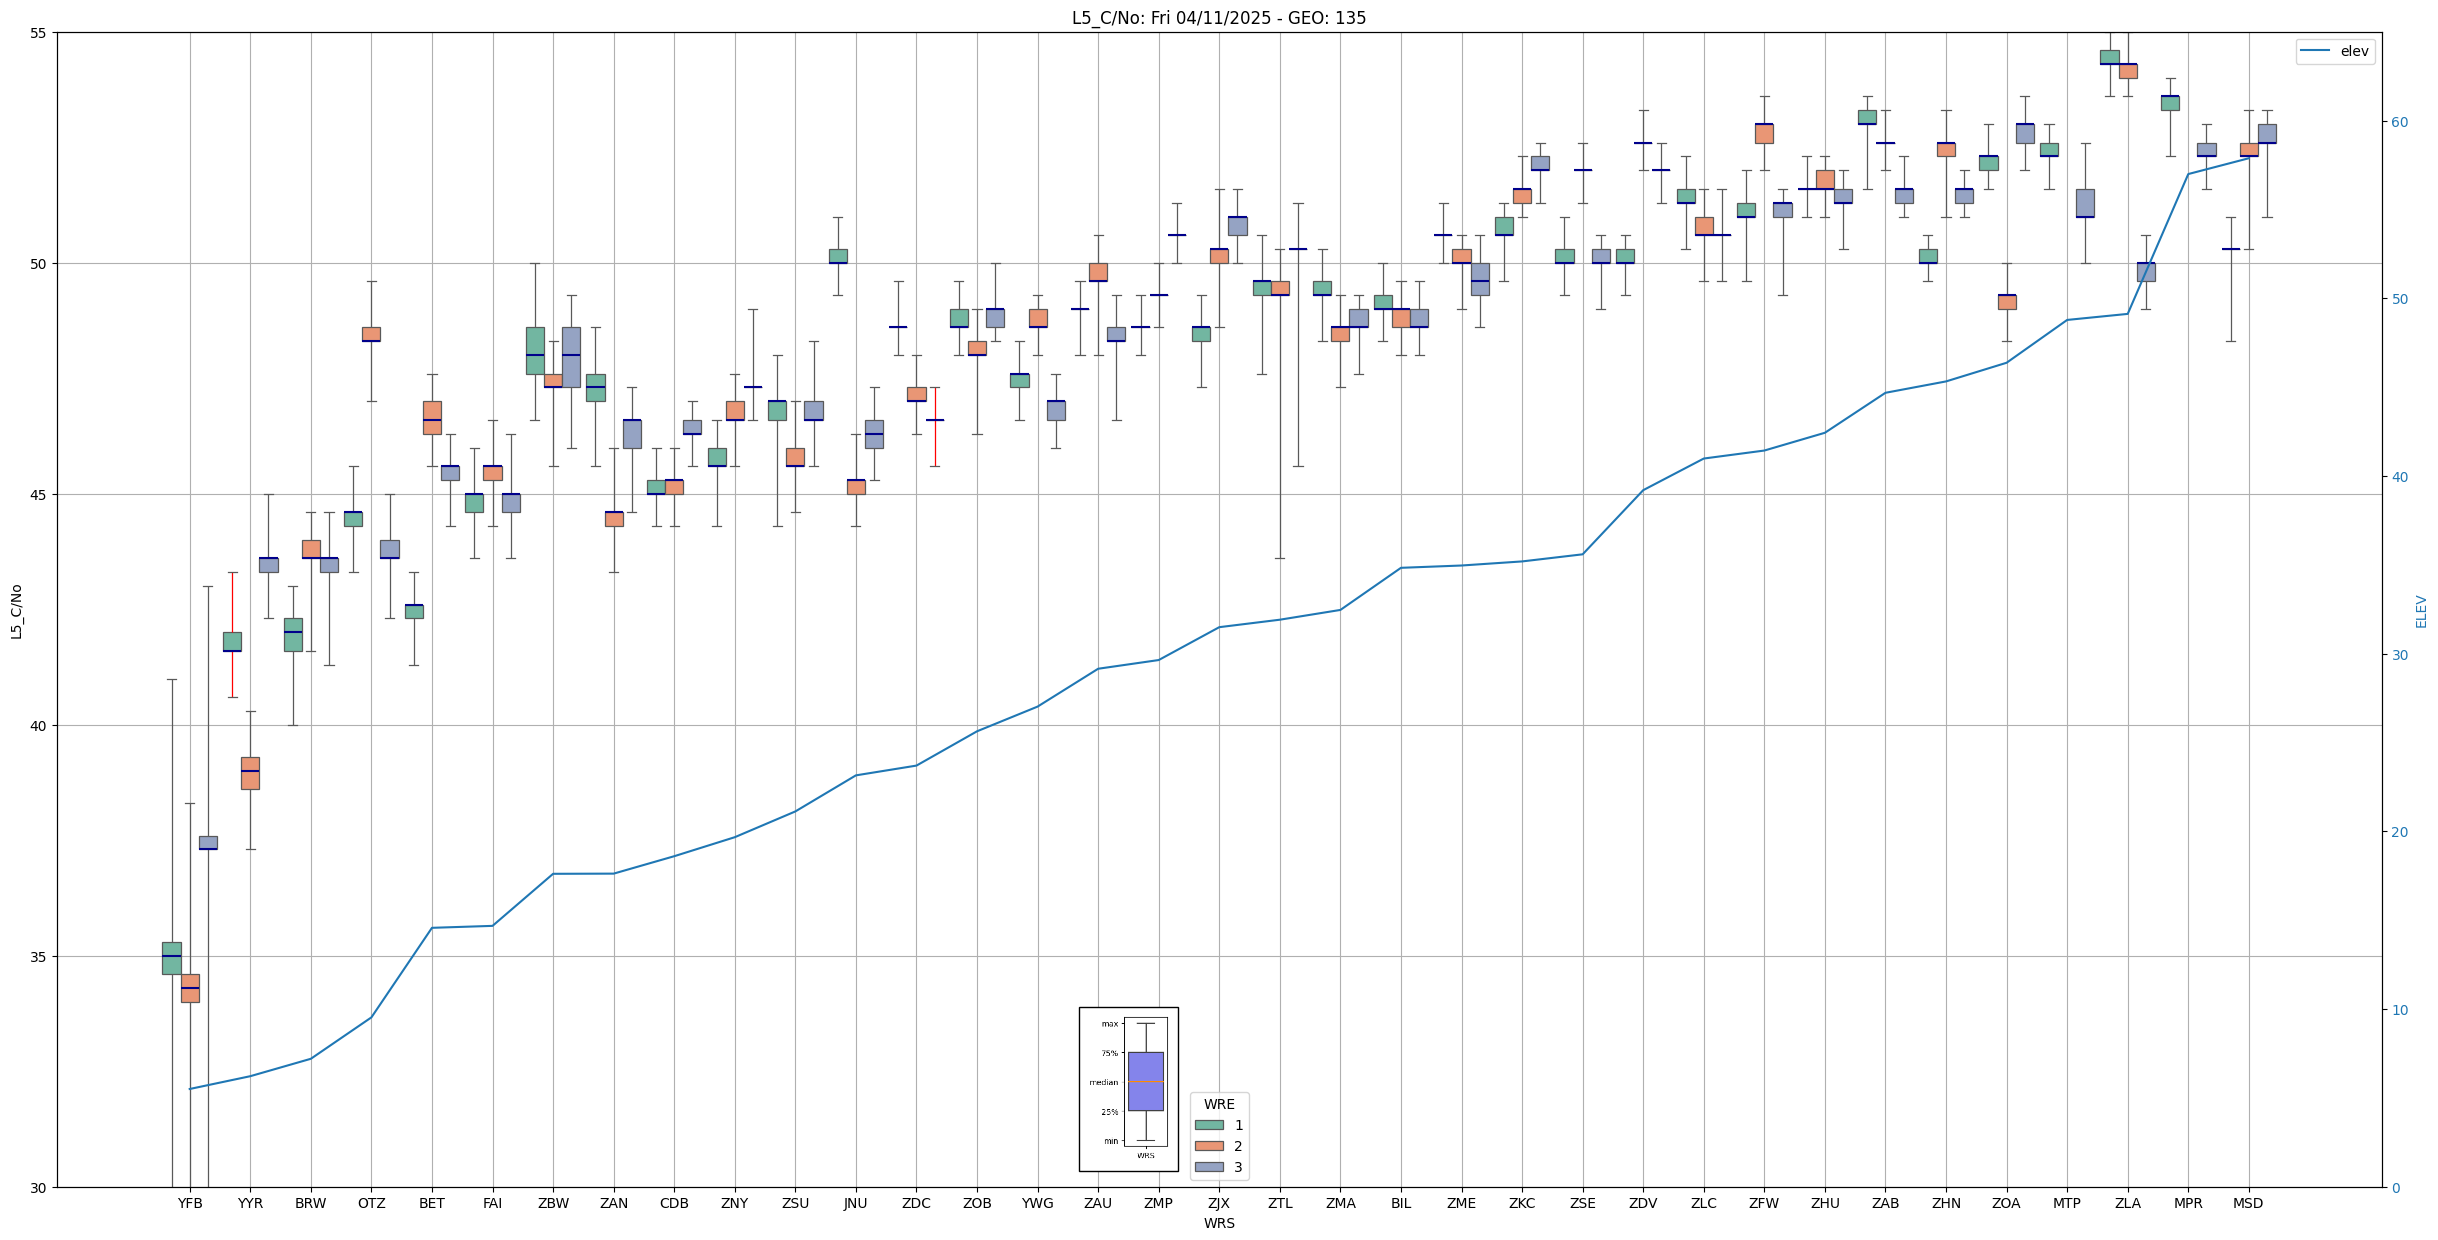Click the orange WRE 2 legend swatch
The image size is (2438, 1240).
[x=1209, y=1146]
